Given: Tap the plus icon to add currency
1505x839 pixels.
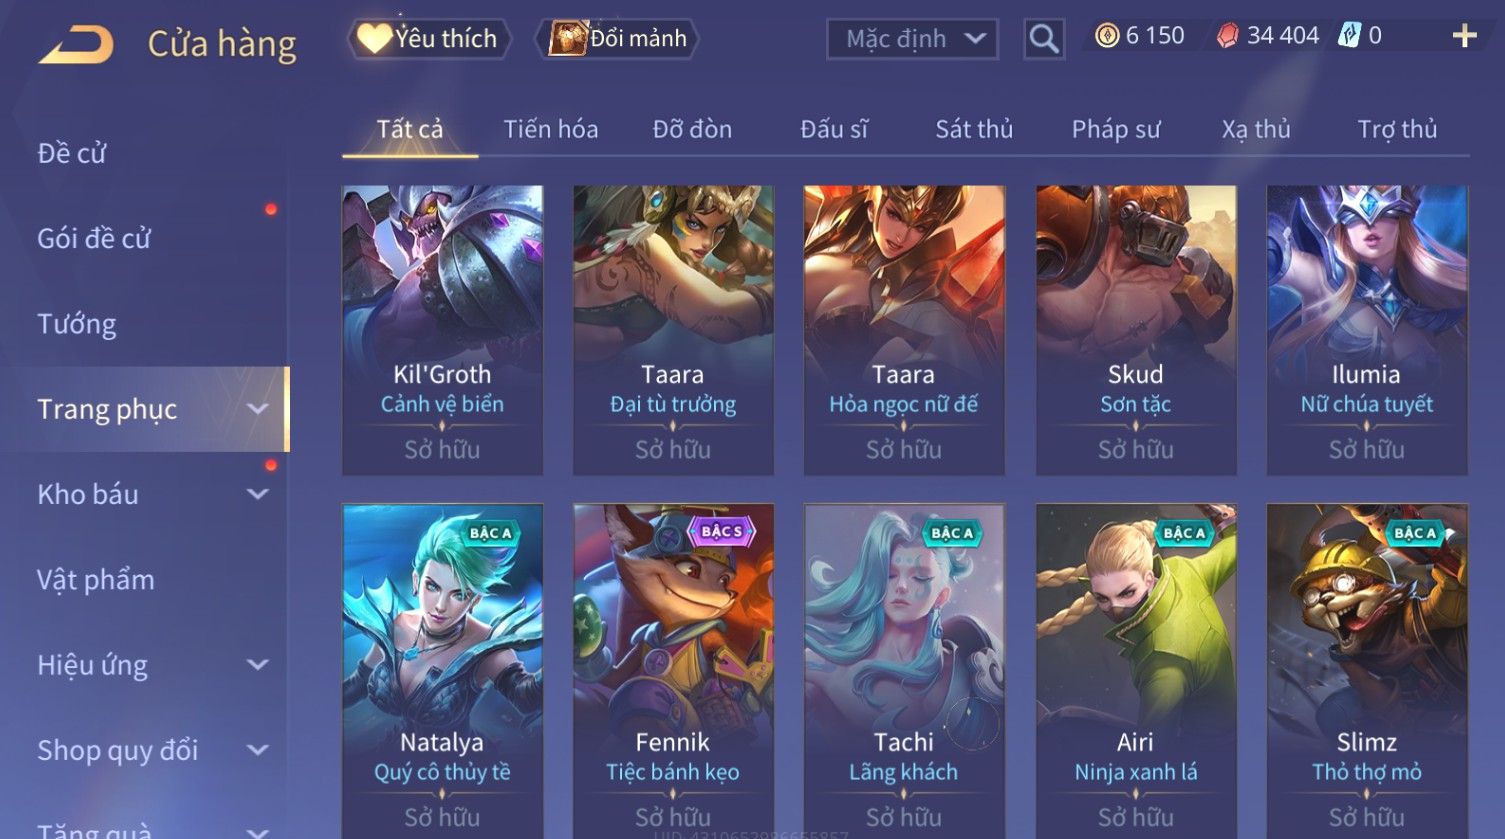Looking at the screenshot, I should pos(1465,36).
